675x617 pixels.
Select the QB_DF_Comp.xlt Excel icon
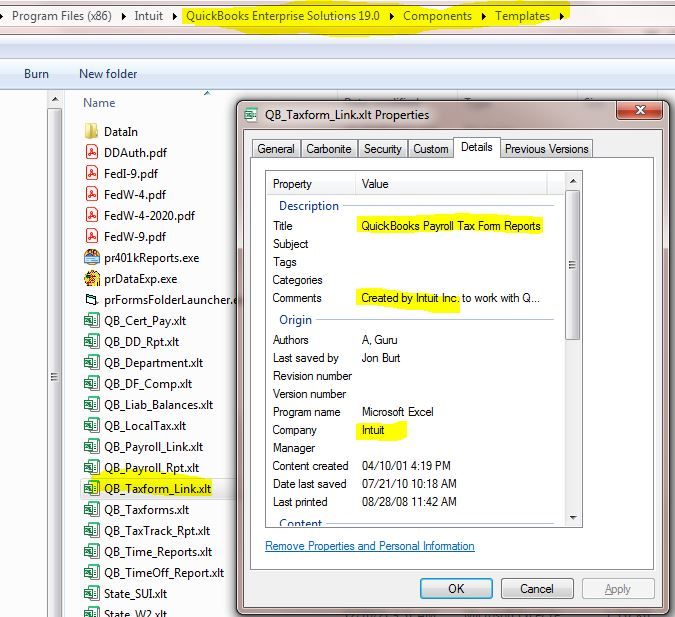coord(91,383)
